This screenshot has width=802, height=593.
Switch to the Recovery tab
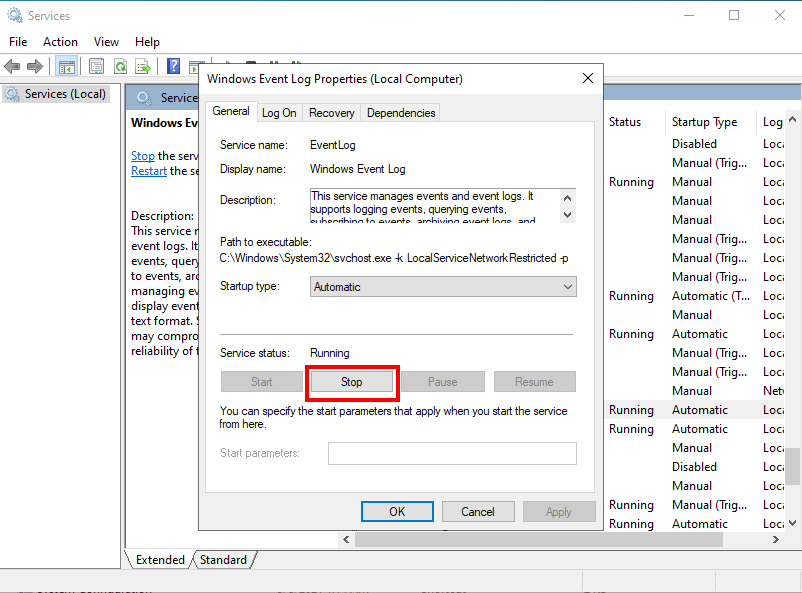point(331,113)
